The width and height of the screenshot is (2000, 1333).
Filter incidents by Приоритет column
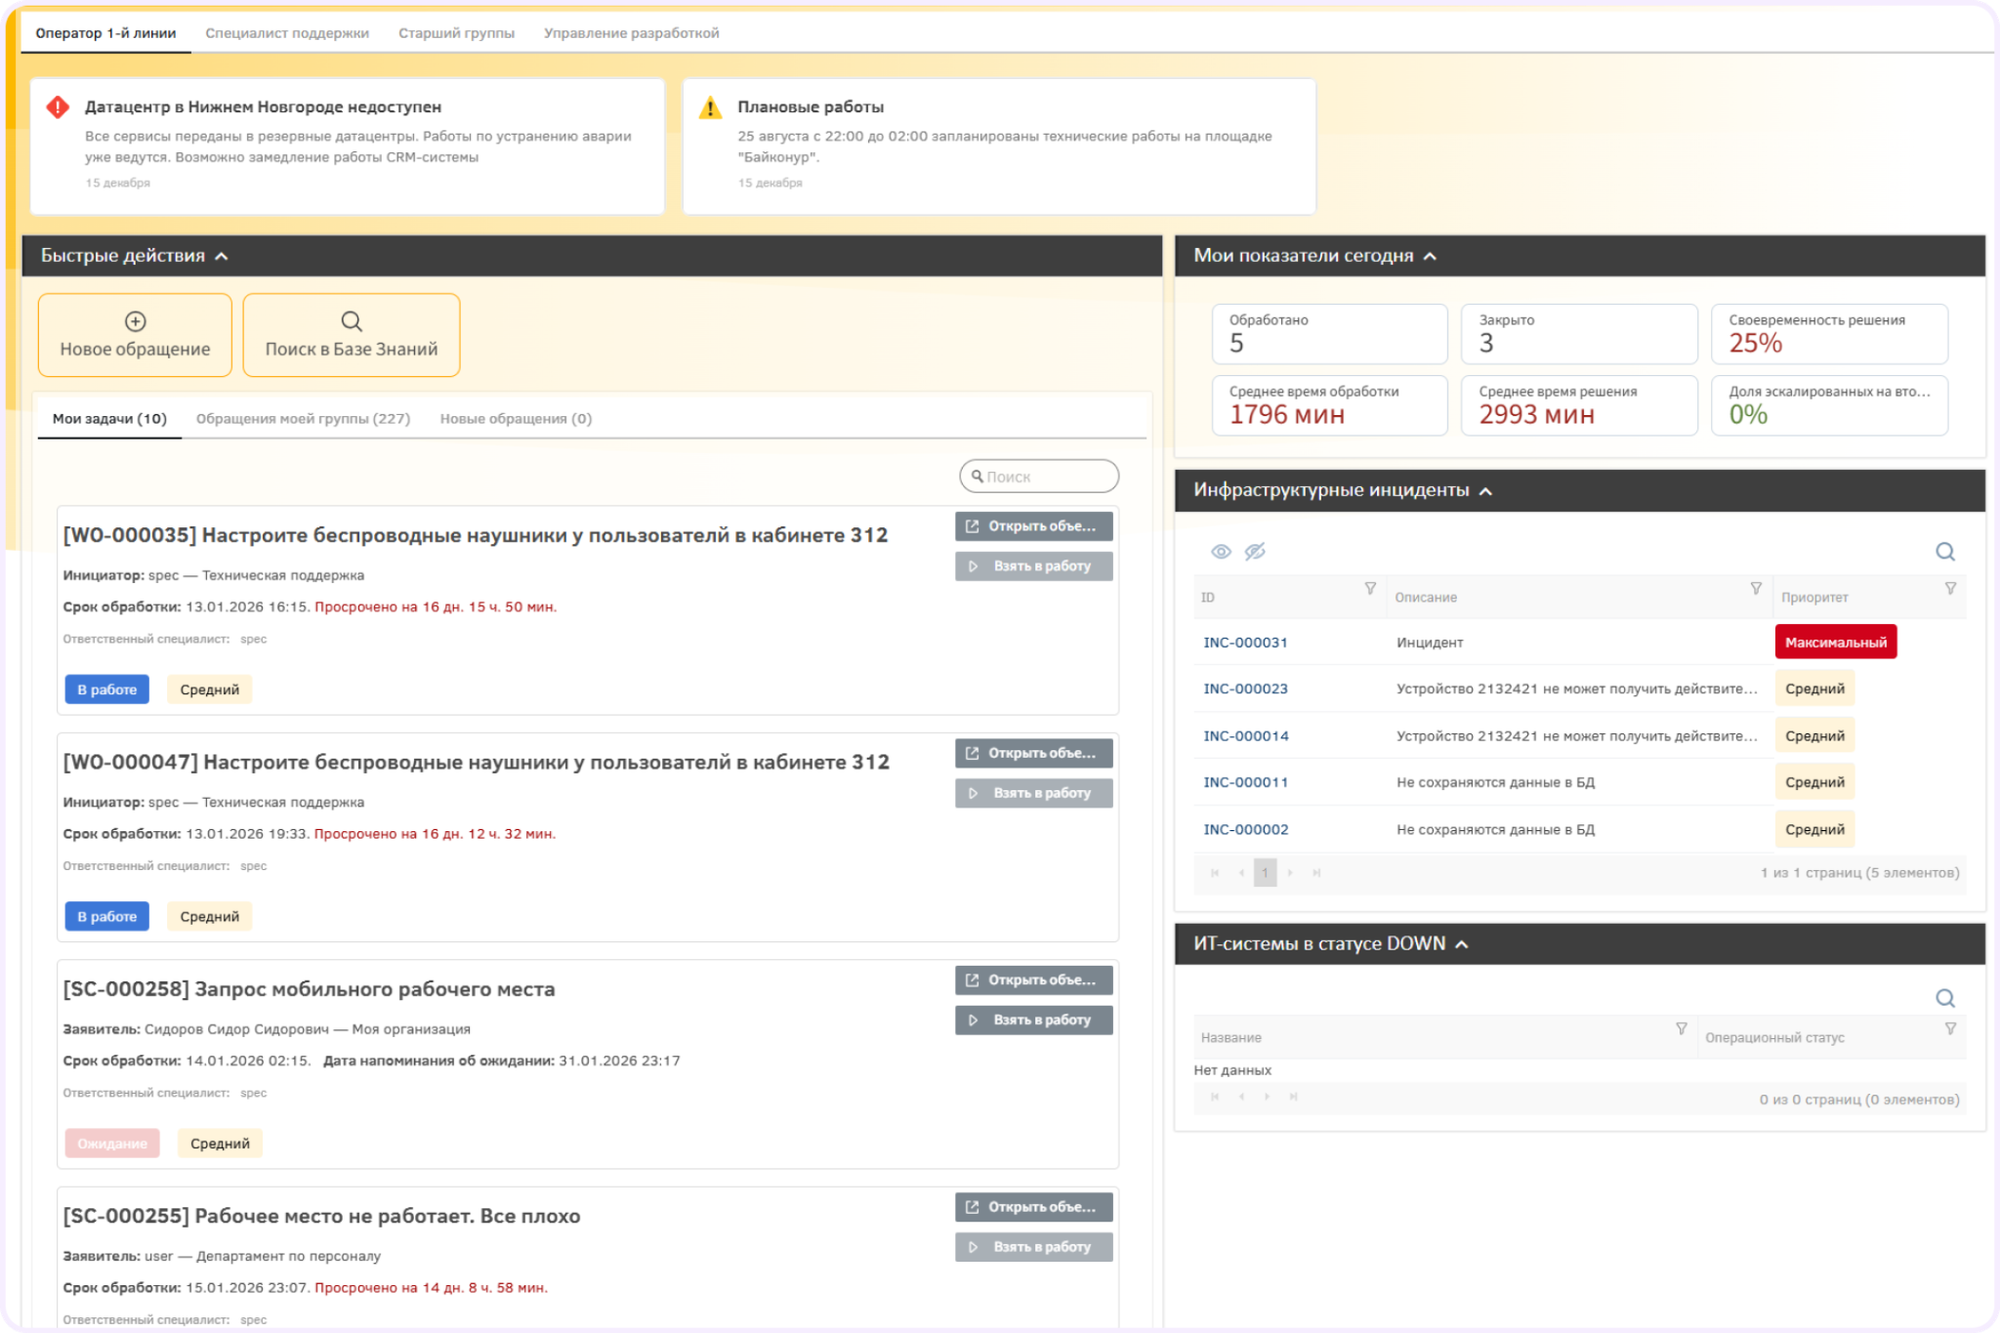pyautogui.click(x=1950, y=589)
